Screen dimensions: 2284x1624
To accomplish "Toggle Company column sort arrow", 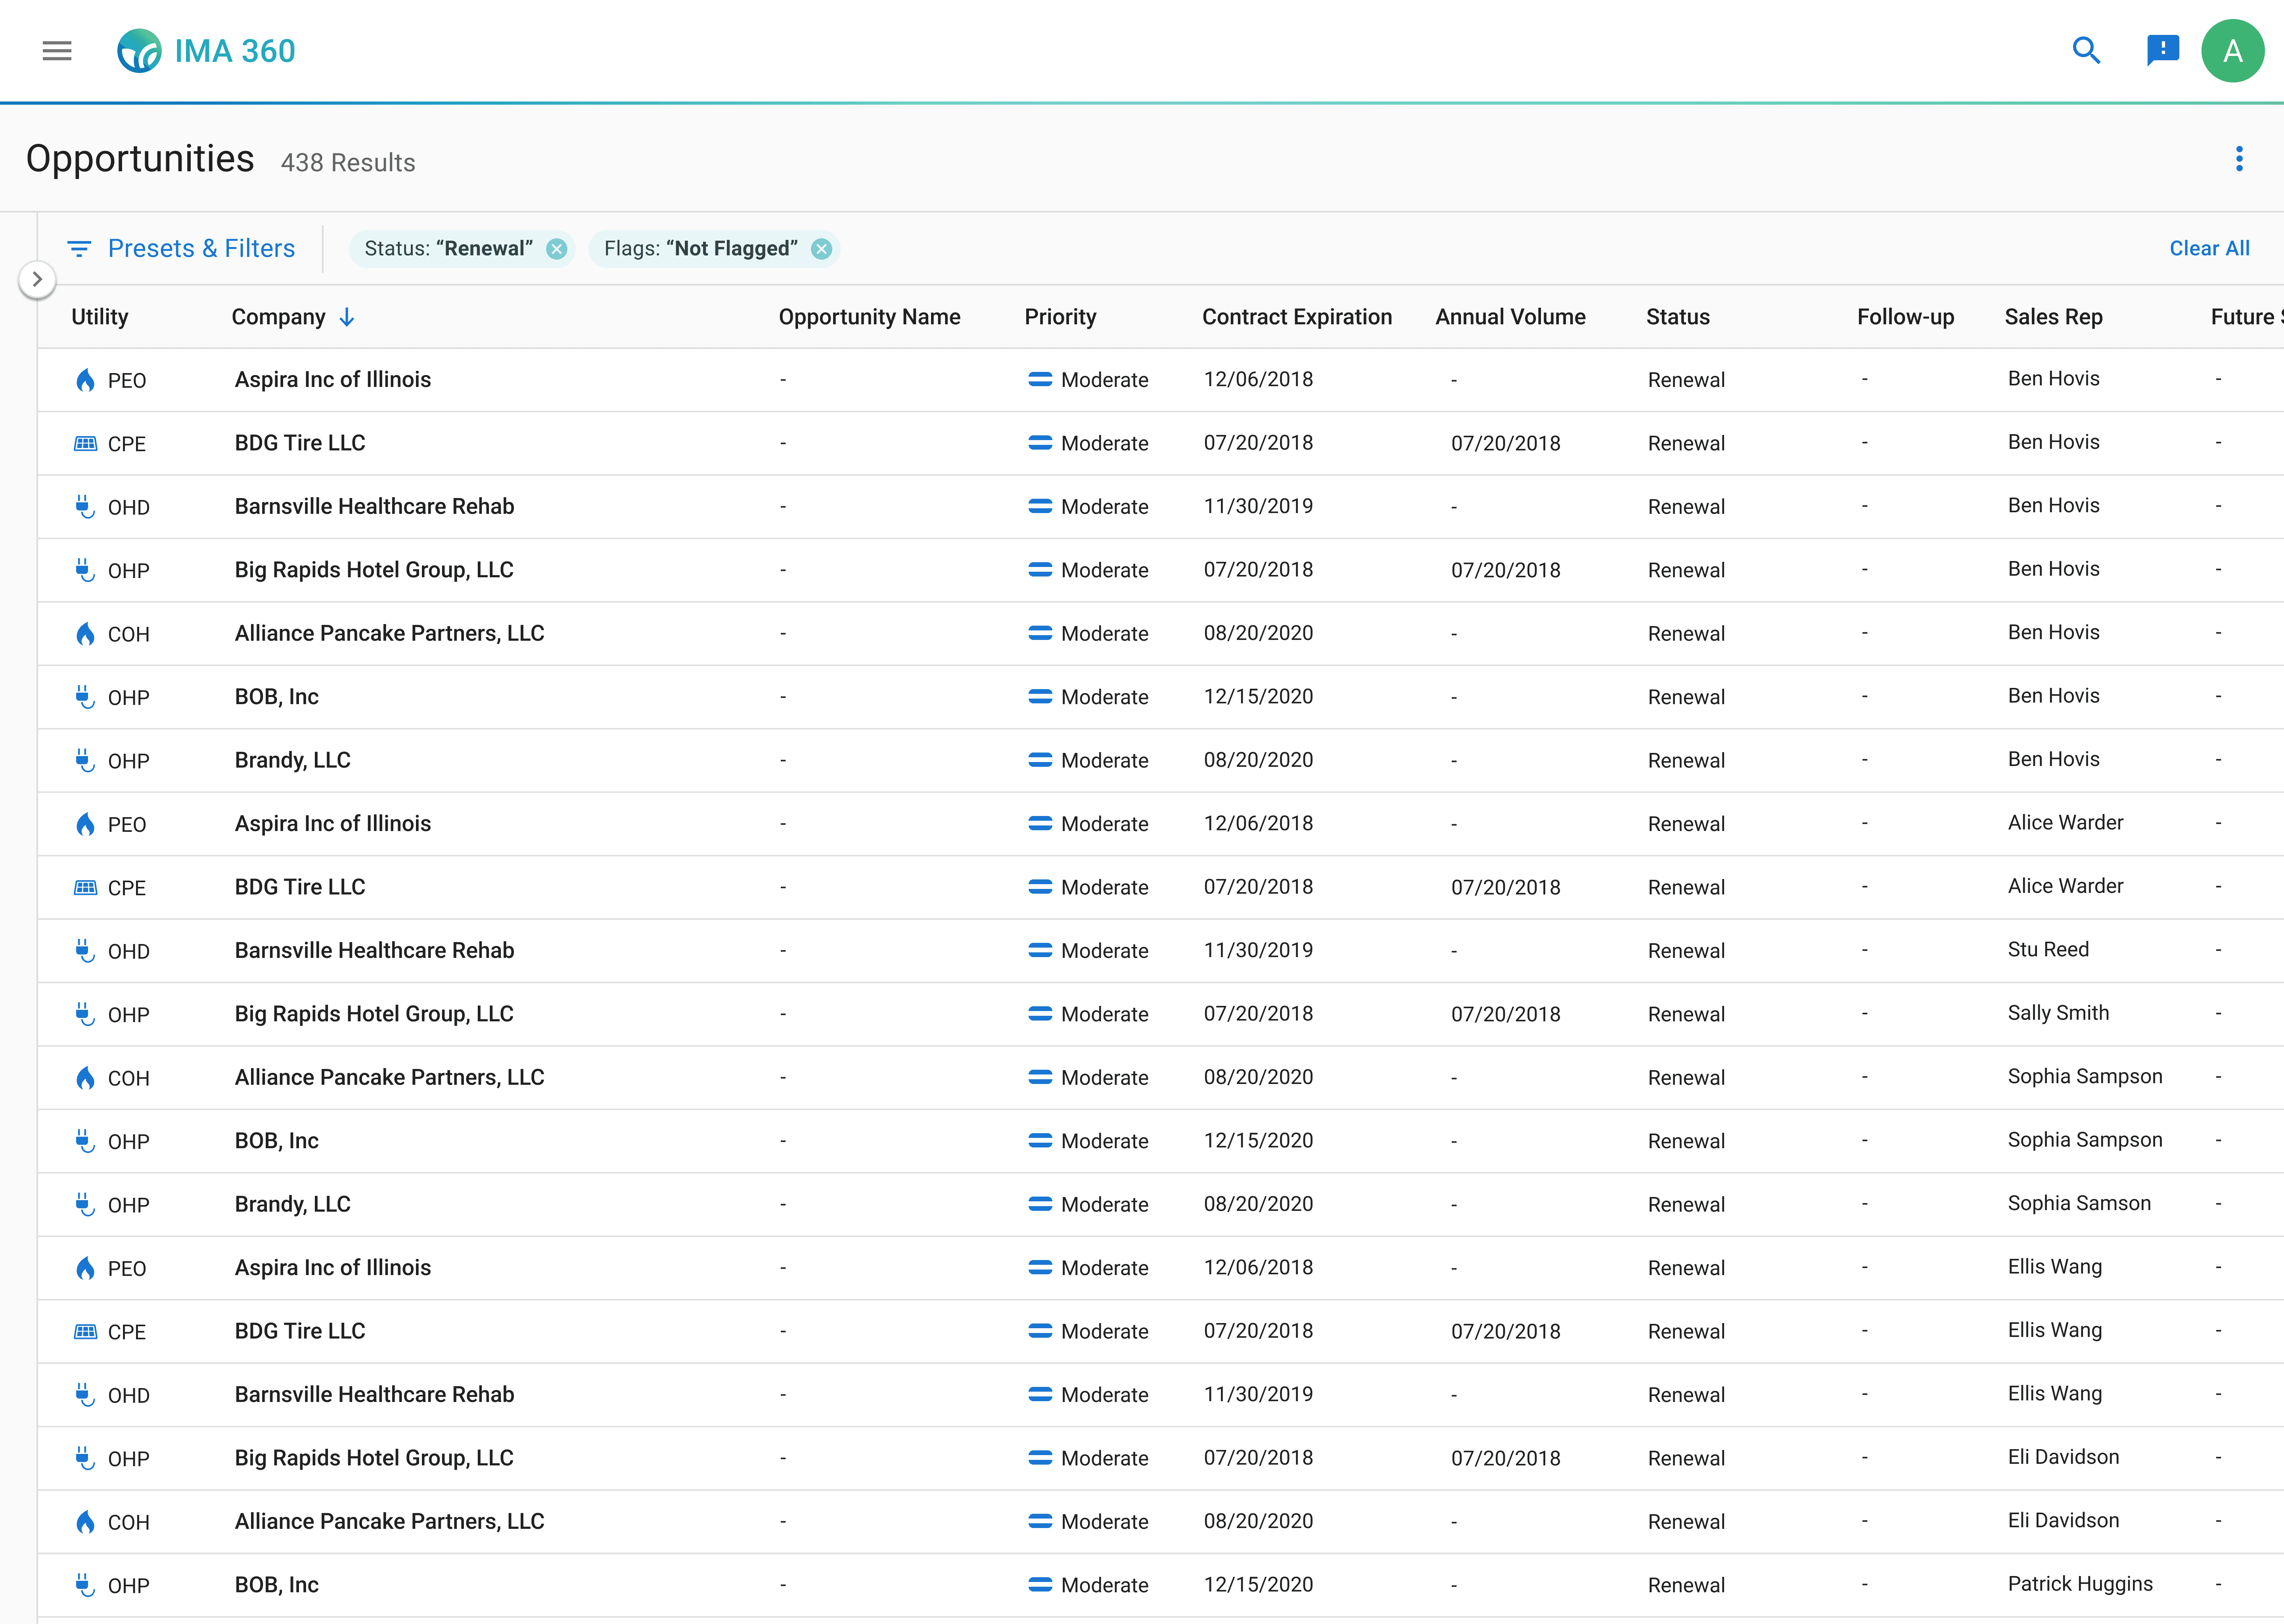I will [347, 317].
